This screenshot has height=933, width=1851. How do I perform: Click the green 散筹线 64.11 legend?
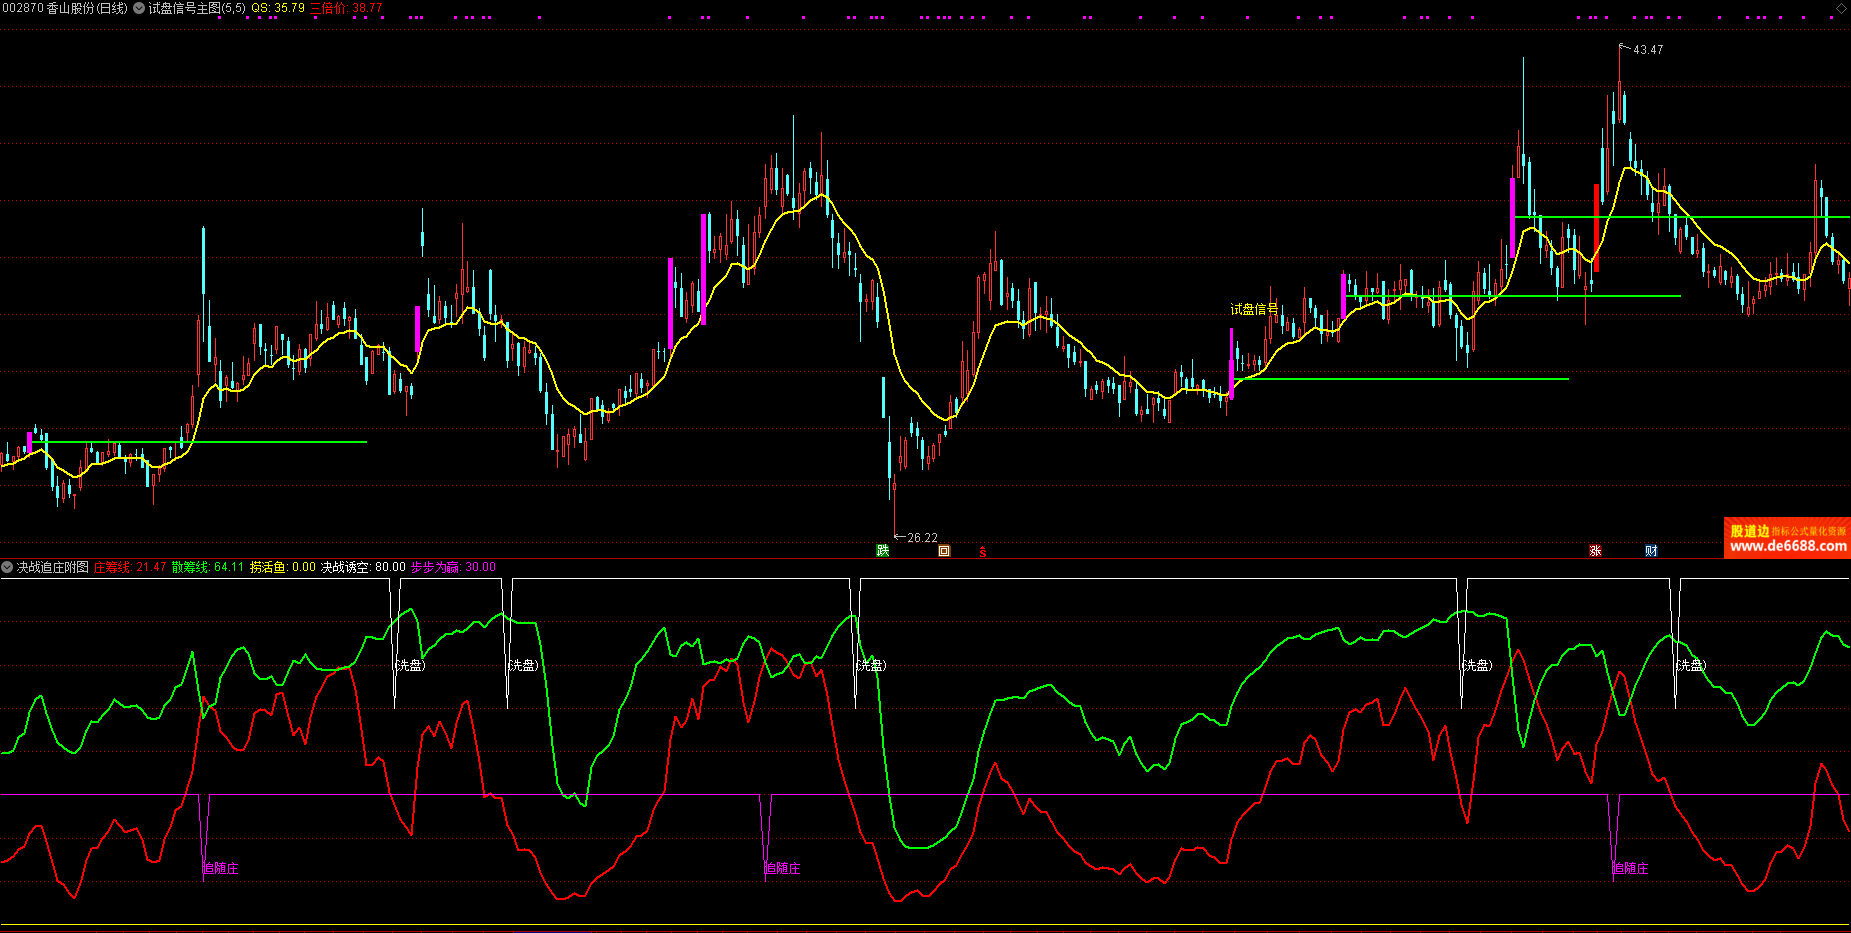pyautogui.click(x=208, y=567)
